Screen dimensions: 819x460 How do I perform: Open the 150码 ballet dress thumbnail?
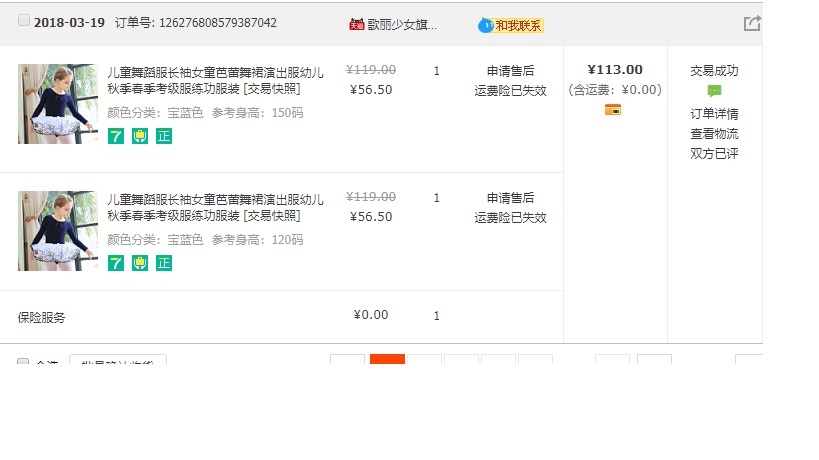point(58,104)
